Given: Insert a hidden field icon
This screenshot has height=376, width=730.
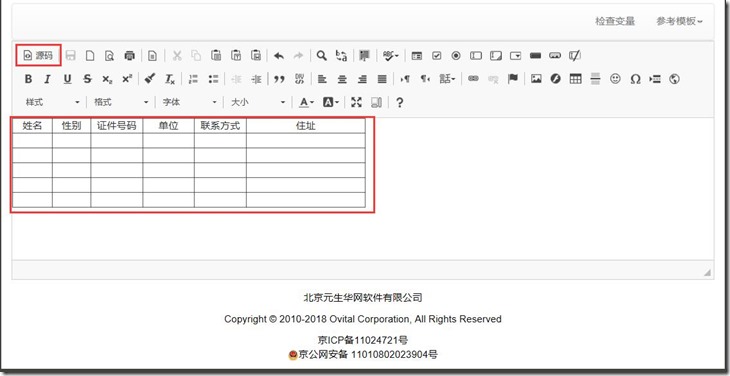Looking at the screenshot, I should pyautogui.click(x=575, y=56).
